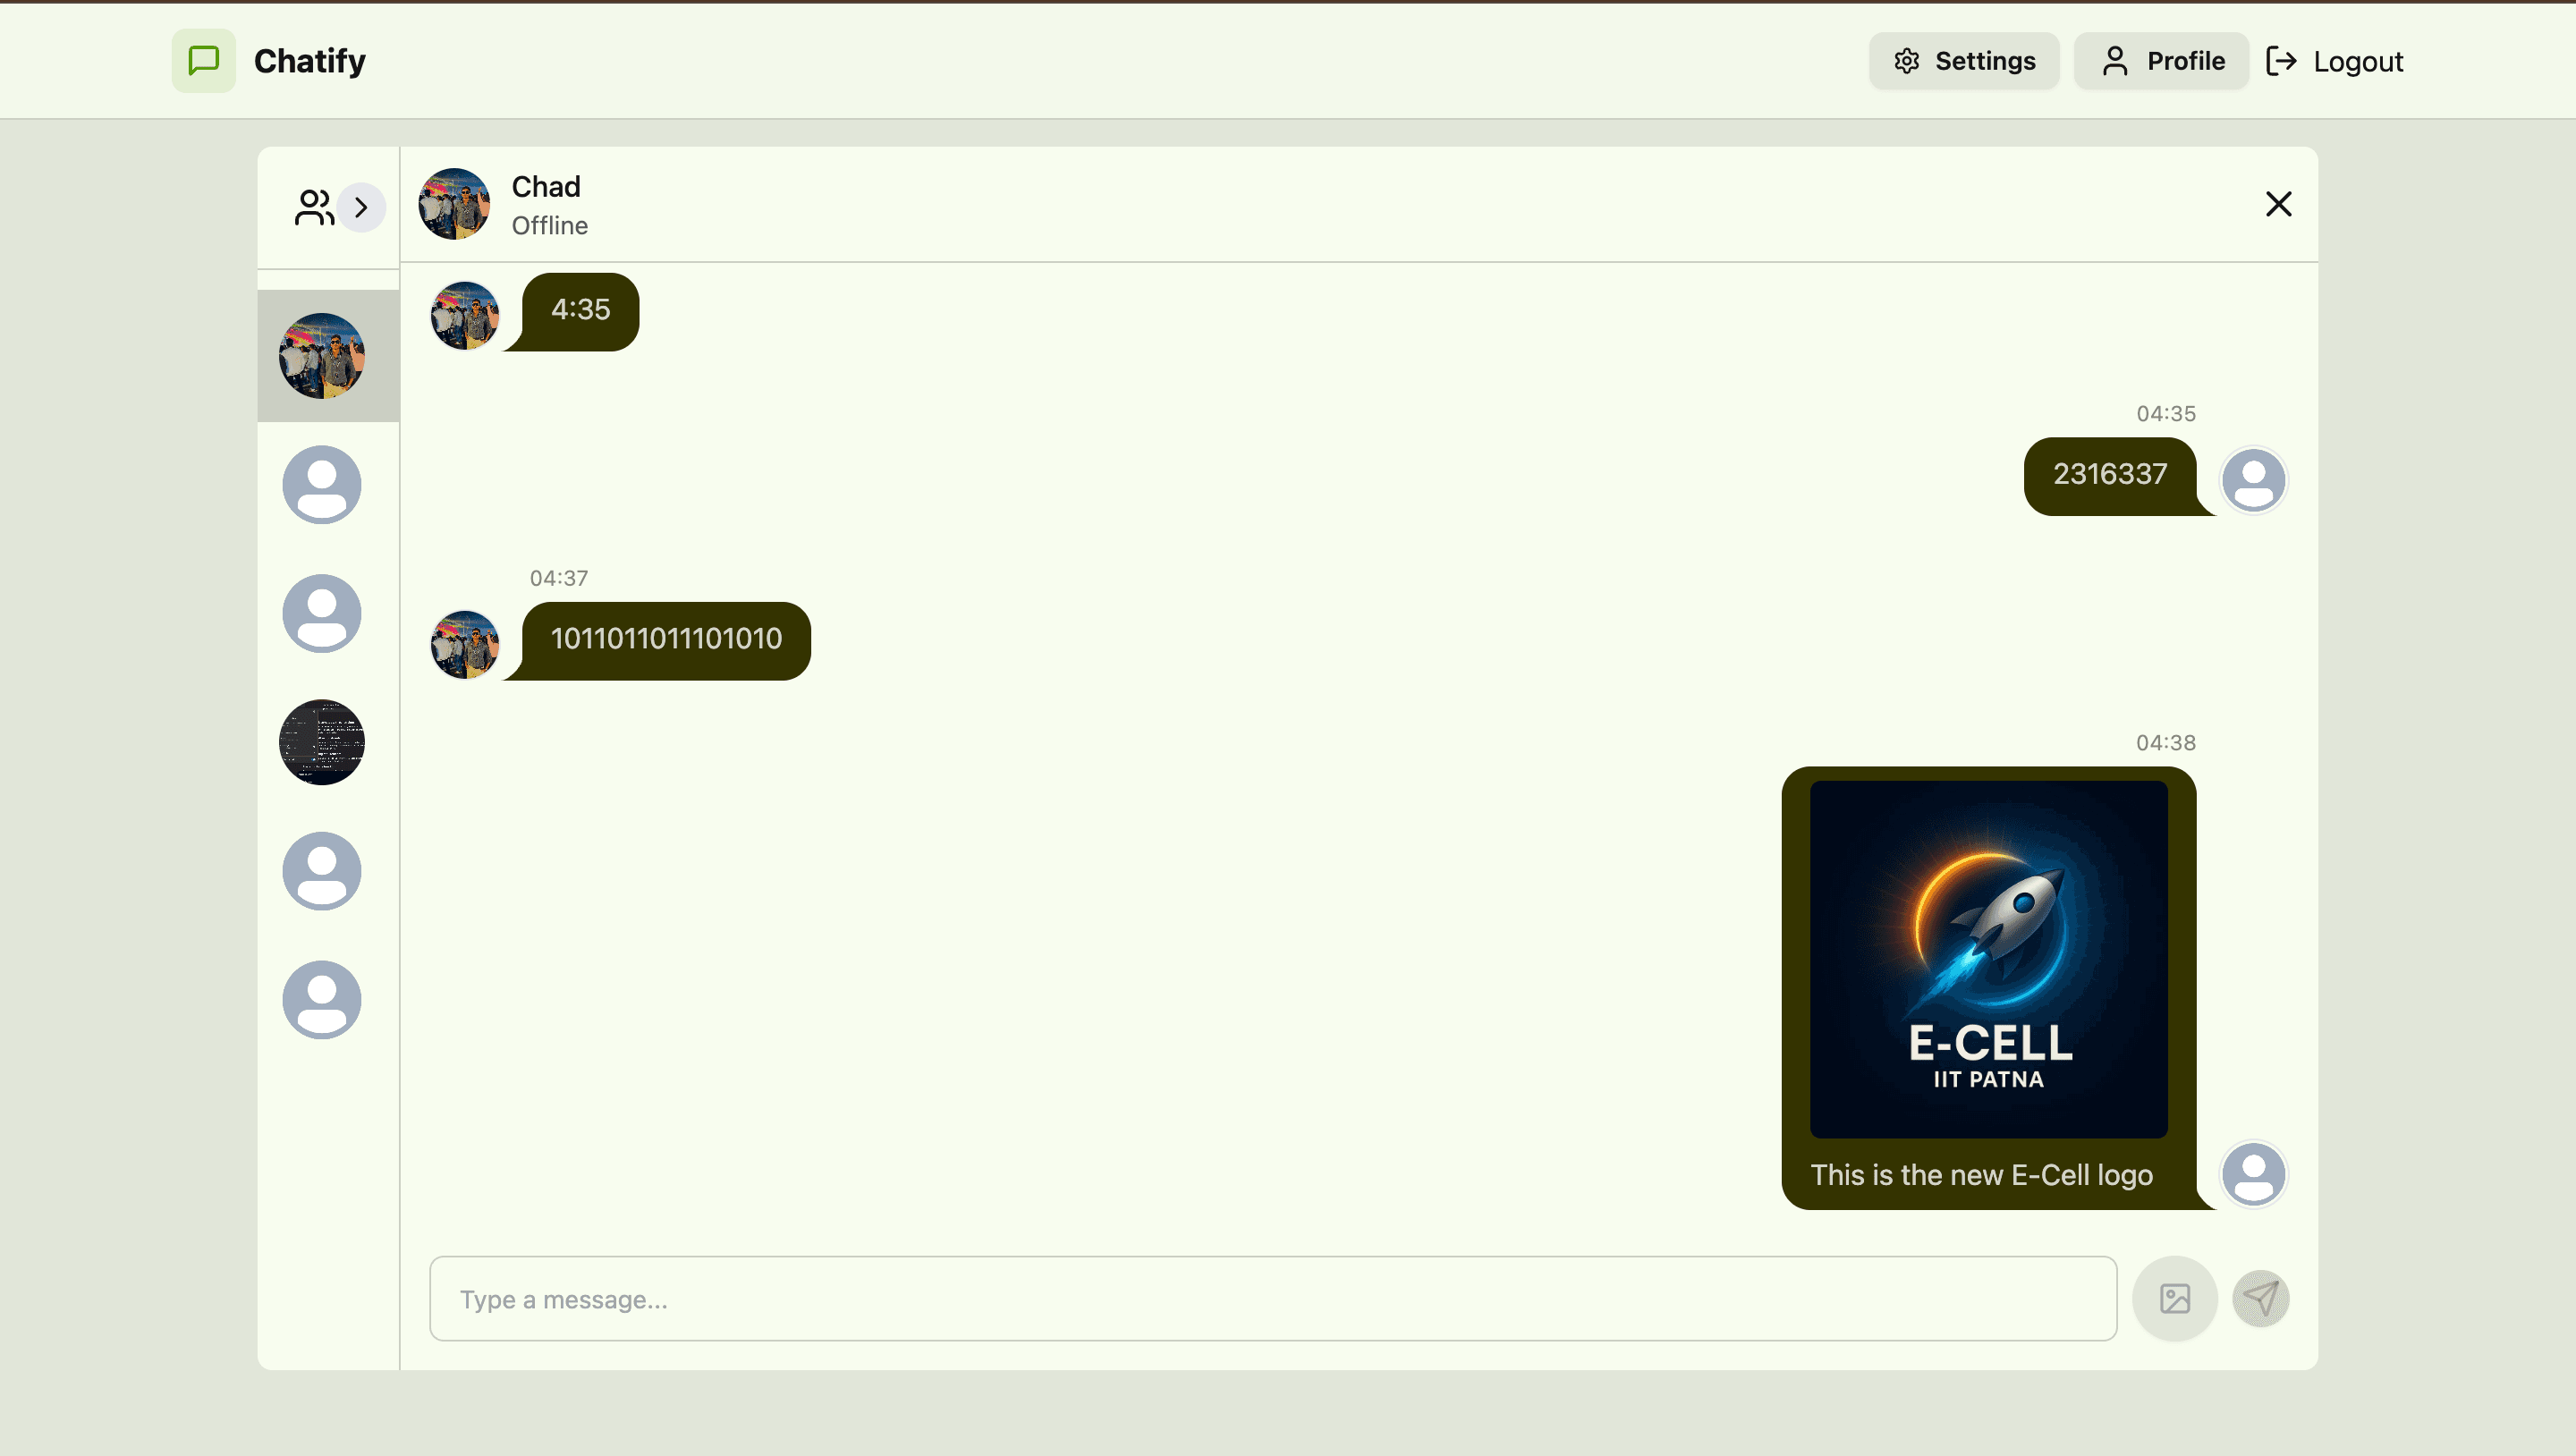Click your avatar beside the 2316337 message
This screenshot has width=2576, height=1456.
(2253, 480)
